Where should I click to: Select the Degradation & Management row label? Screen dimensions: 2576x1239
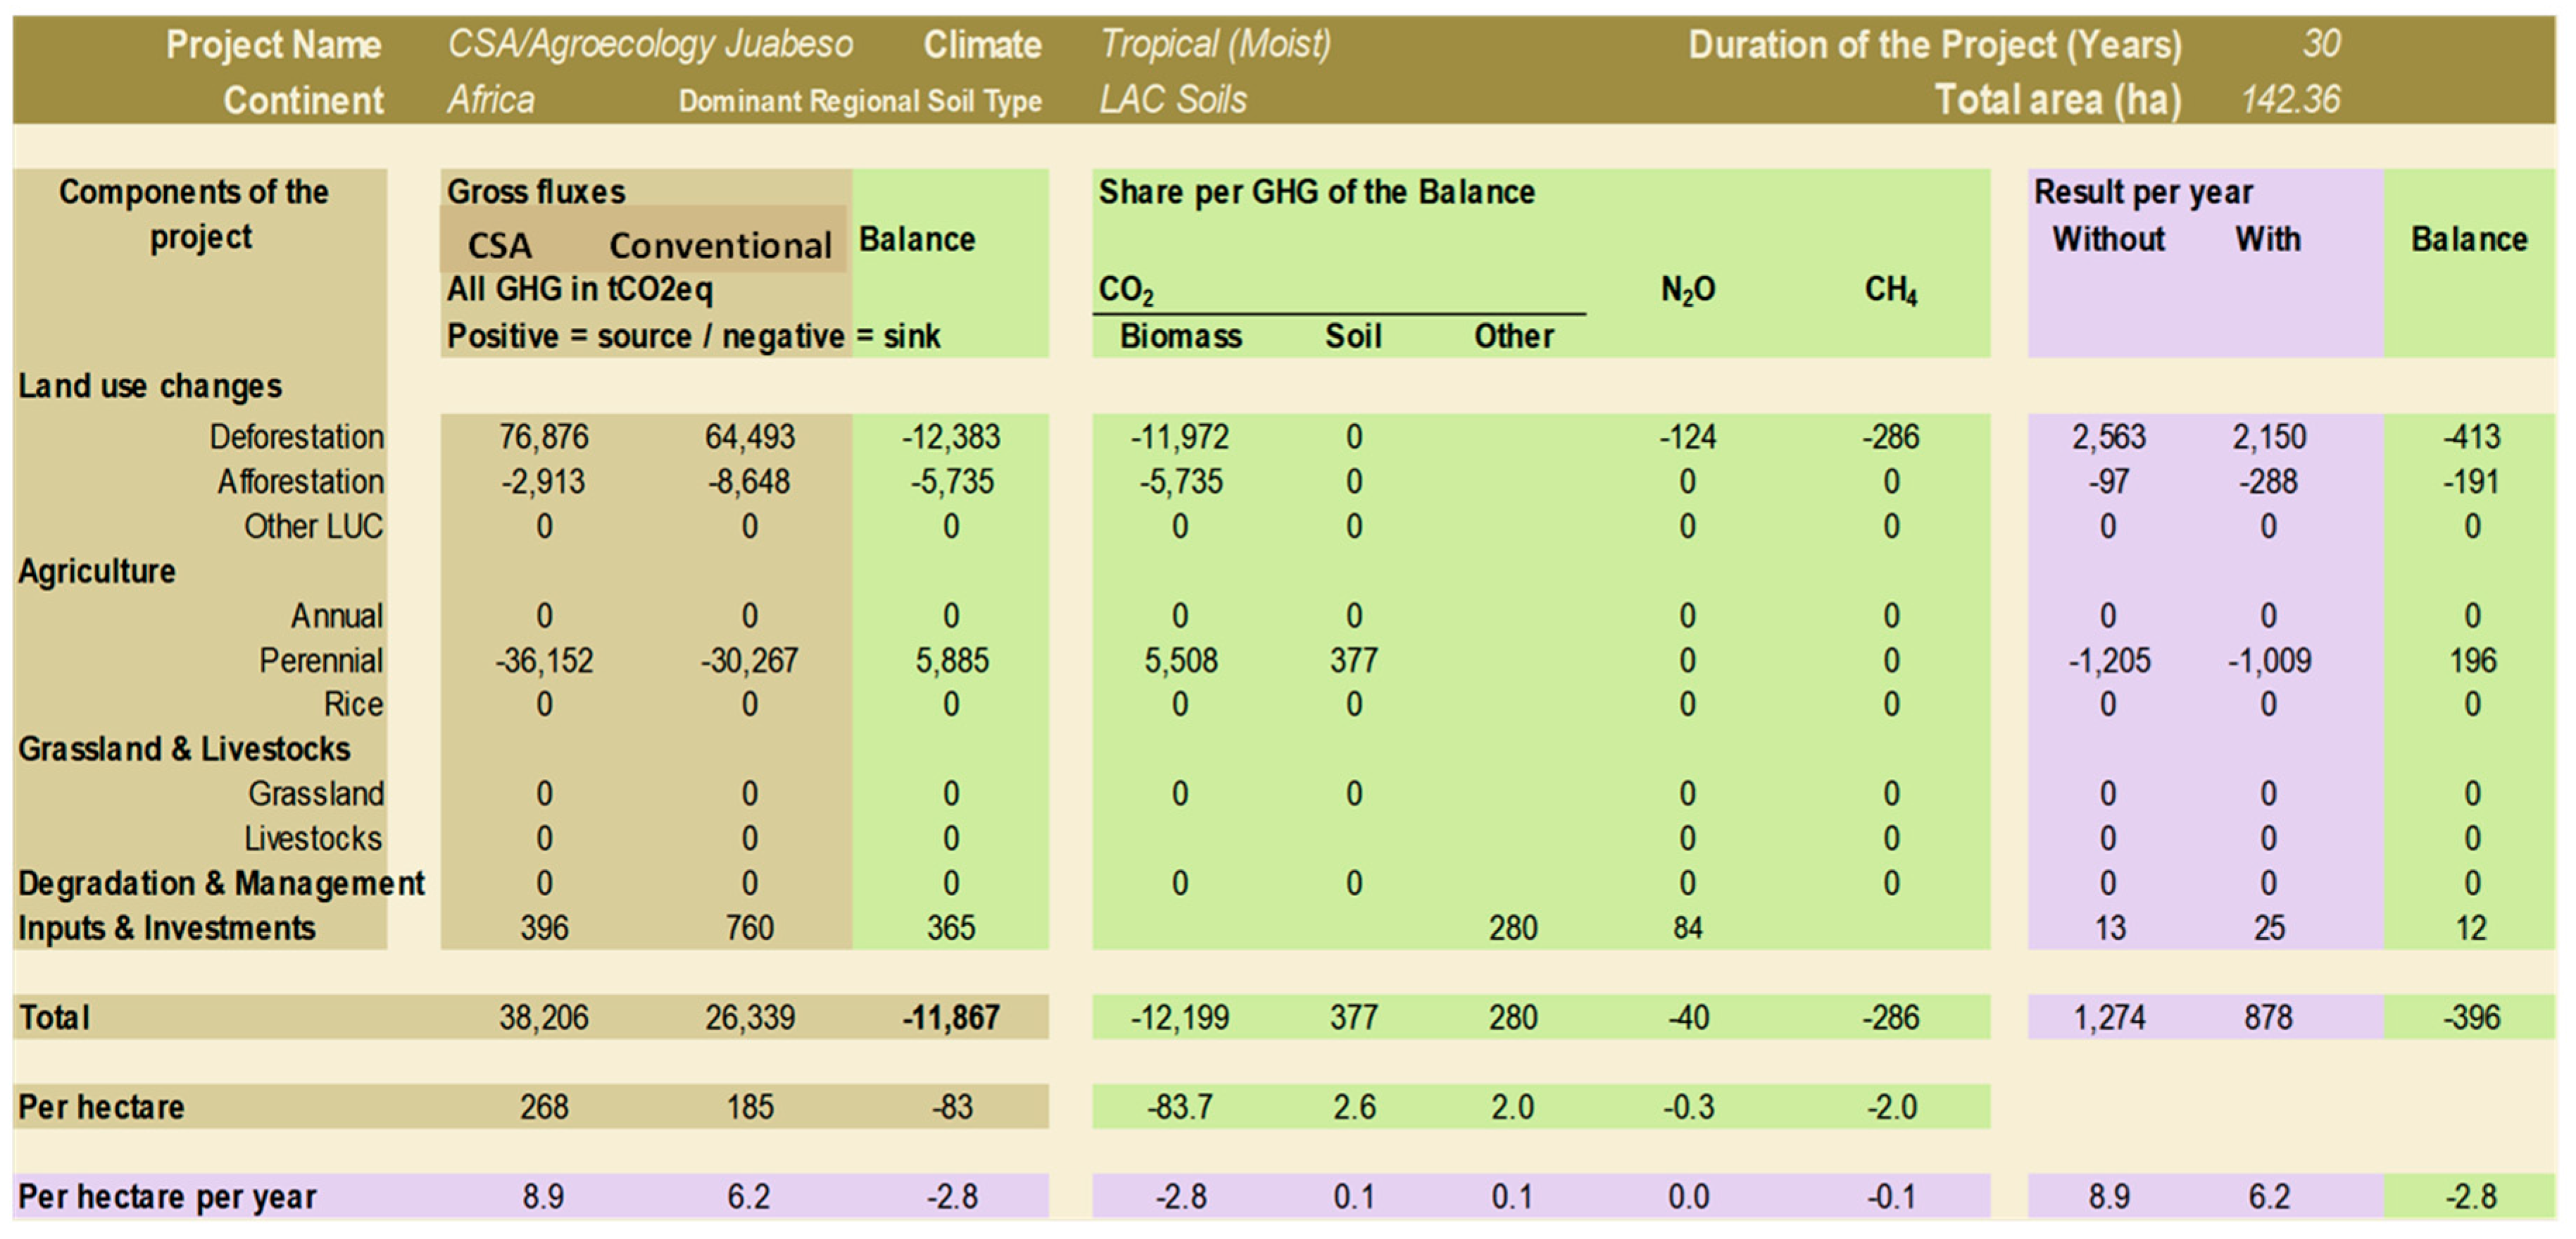click(221, 884)
